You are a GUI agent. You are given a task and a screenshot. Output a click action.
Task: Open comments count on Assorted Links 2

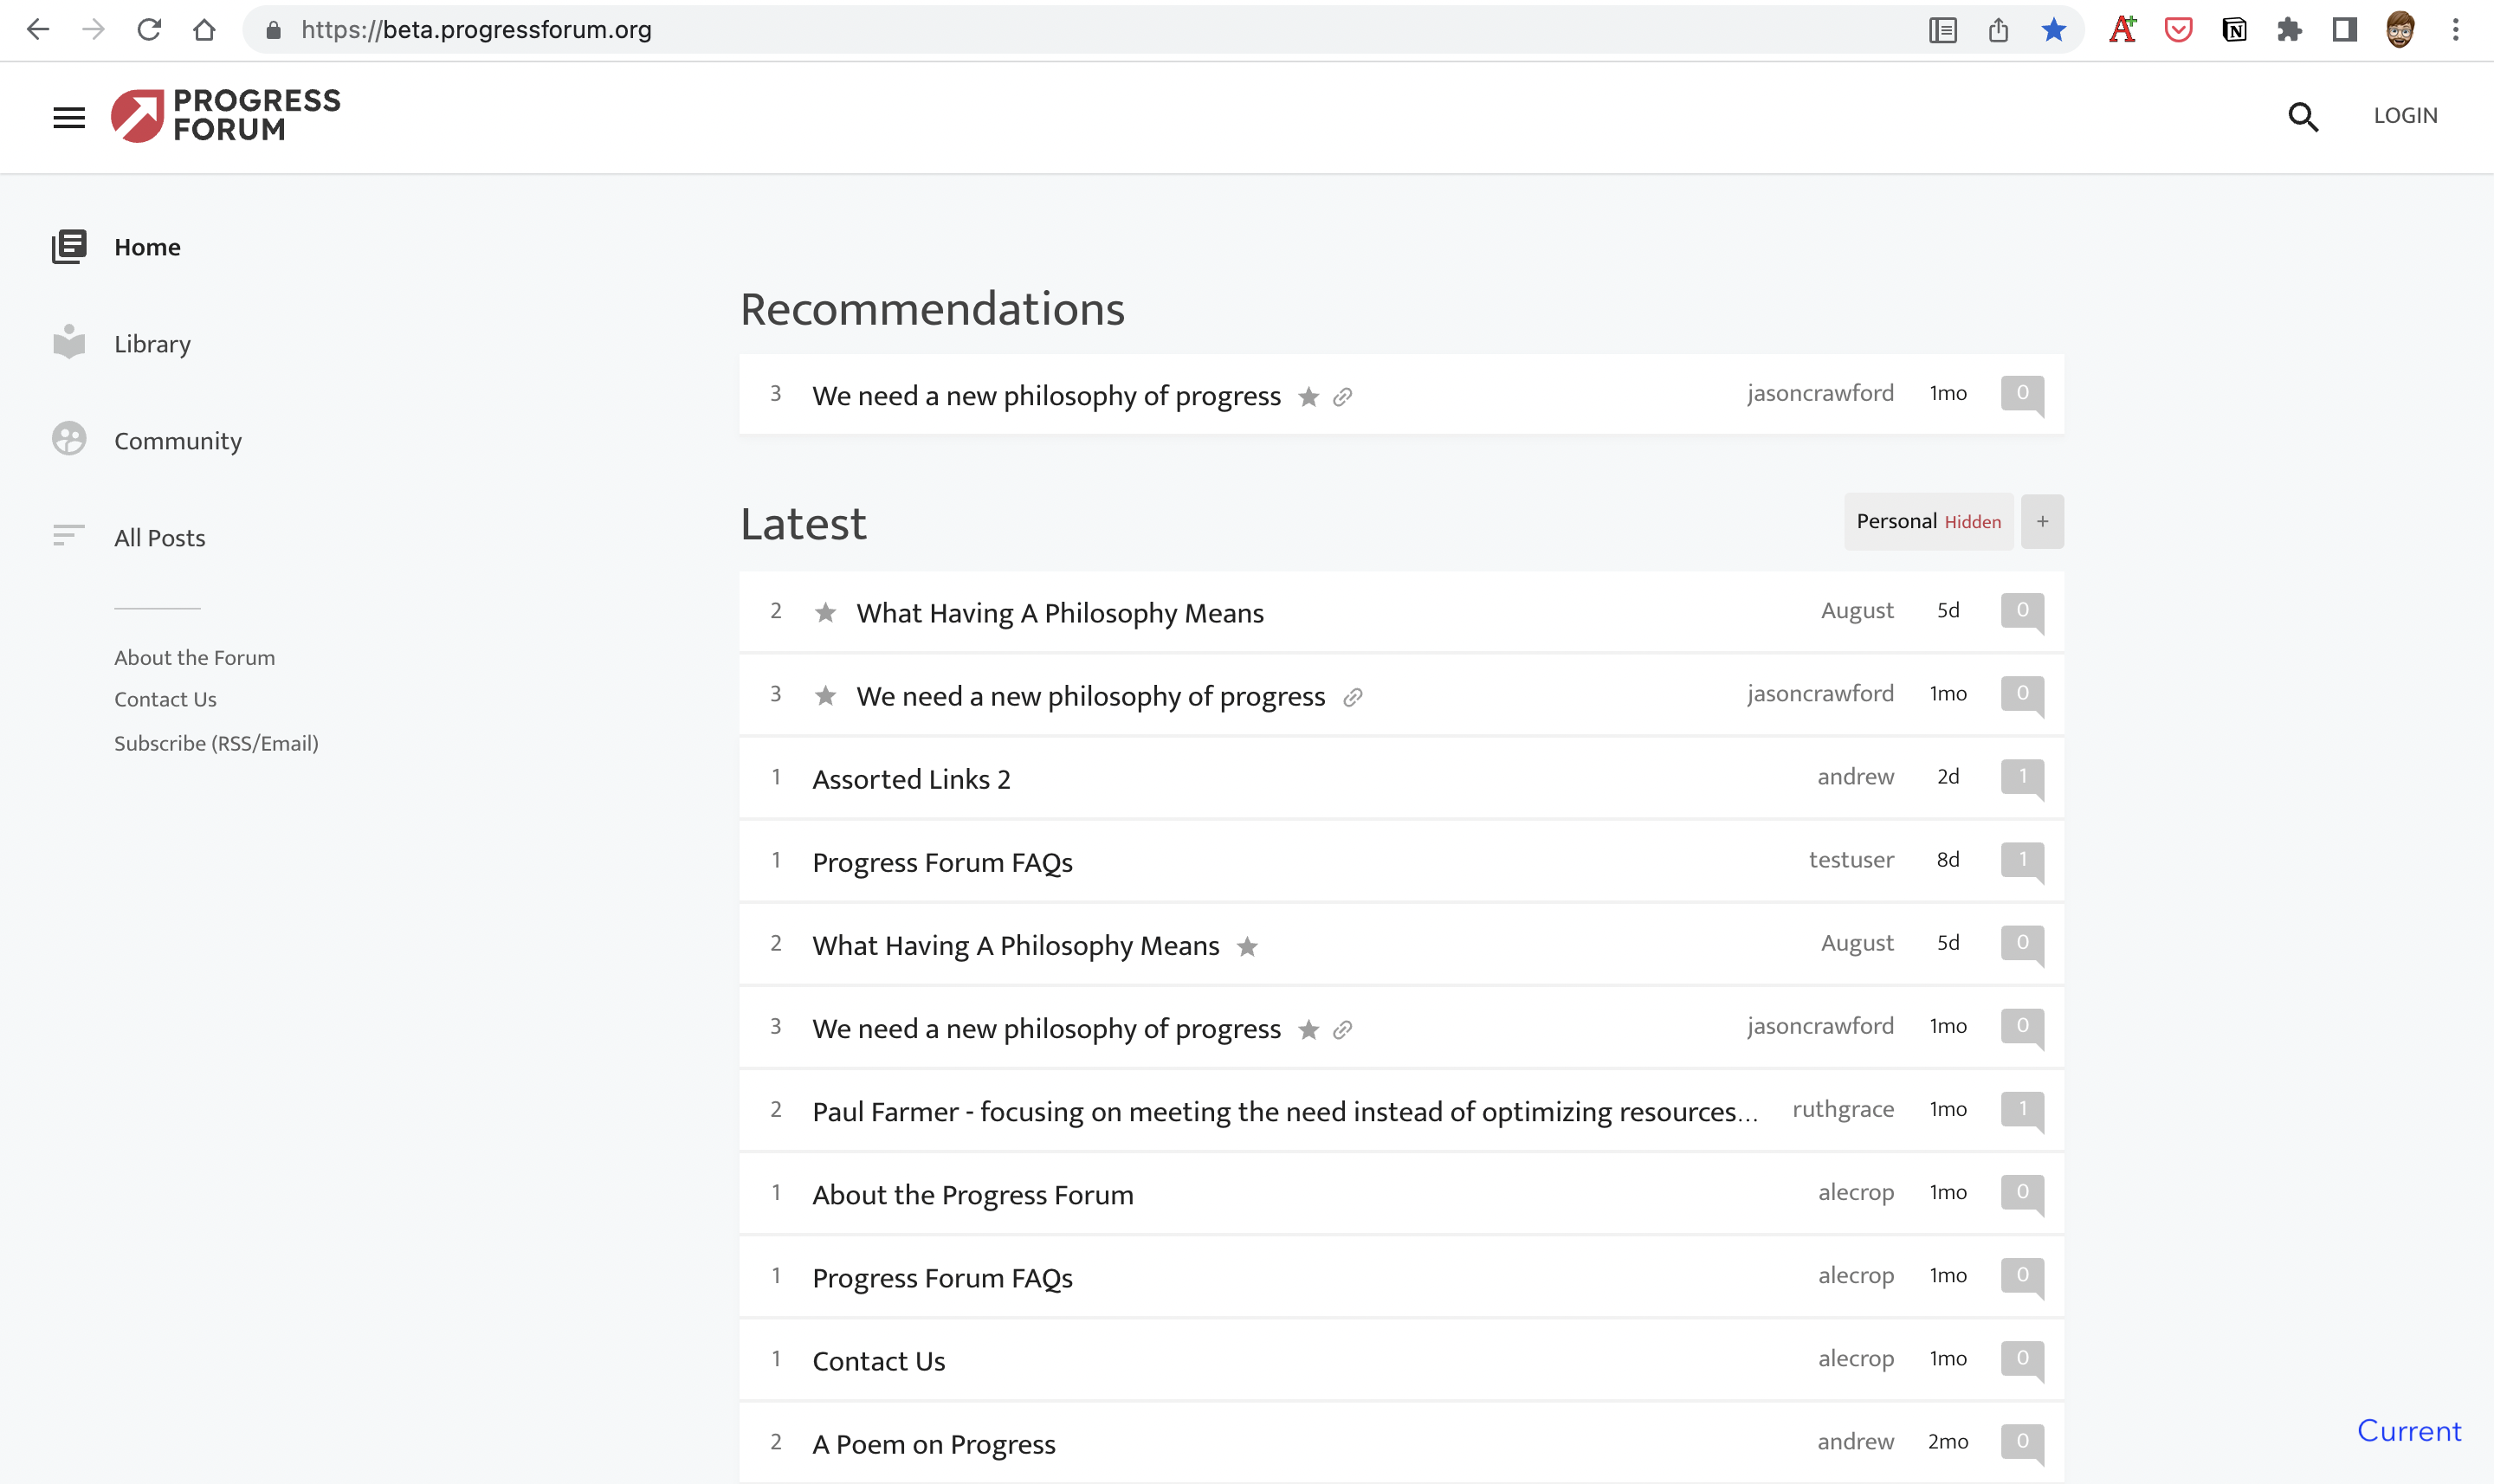[2021, 777]
